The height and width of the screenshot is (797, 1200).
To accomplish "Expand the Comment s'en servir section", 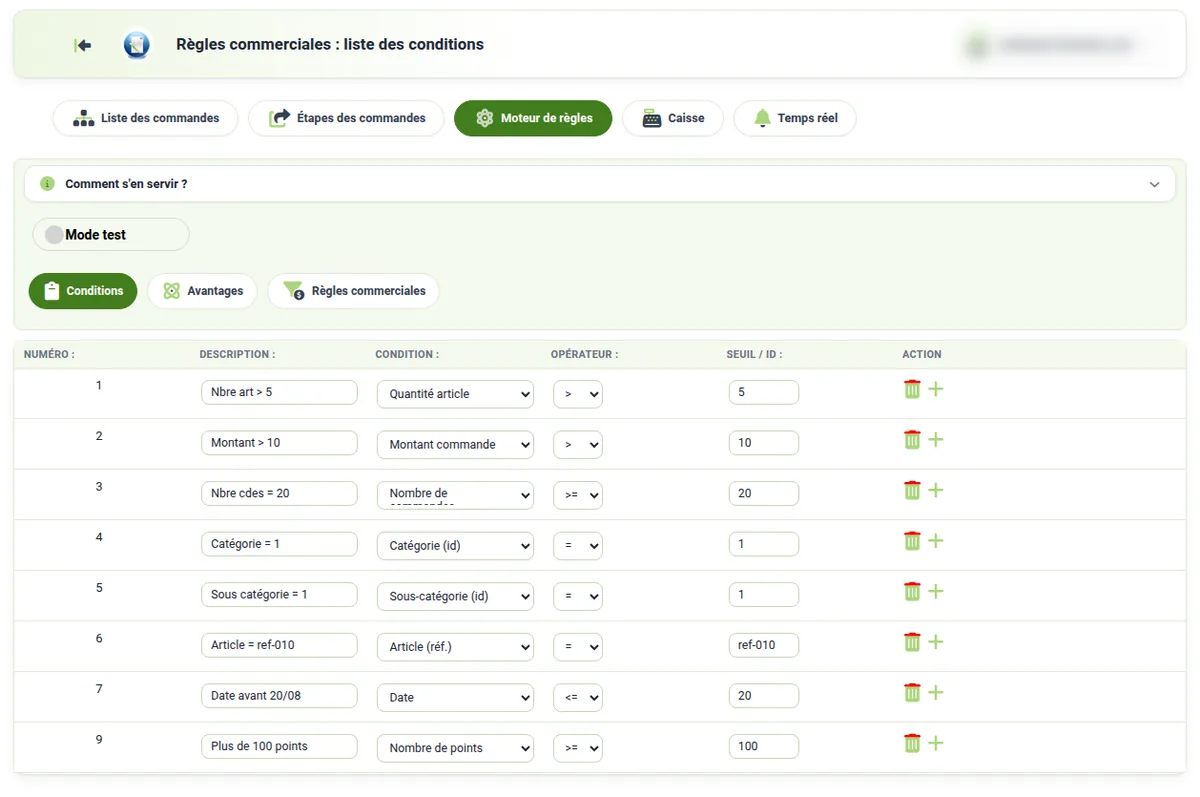I will (600, 184).
